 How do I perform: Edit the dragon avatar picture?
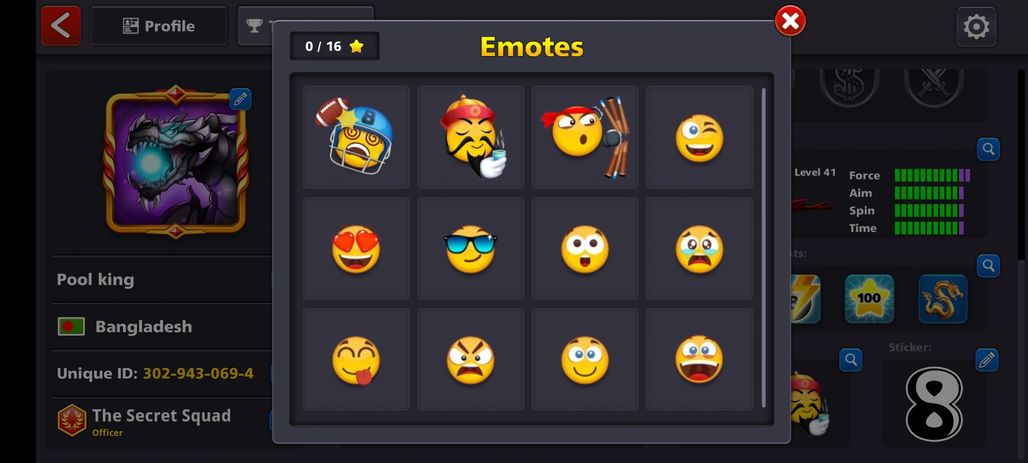pyautogui.click(x=241, y=99)
